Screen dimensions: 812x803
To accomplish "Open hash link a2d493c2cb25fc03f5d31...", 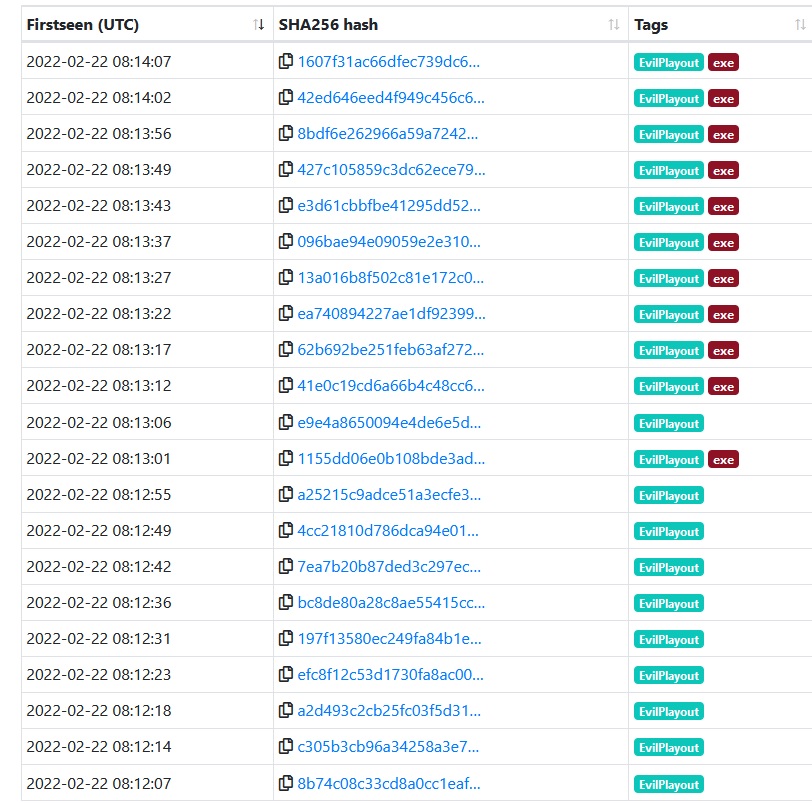I will pos(389,710).
